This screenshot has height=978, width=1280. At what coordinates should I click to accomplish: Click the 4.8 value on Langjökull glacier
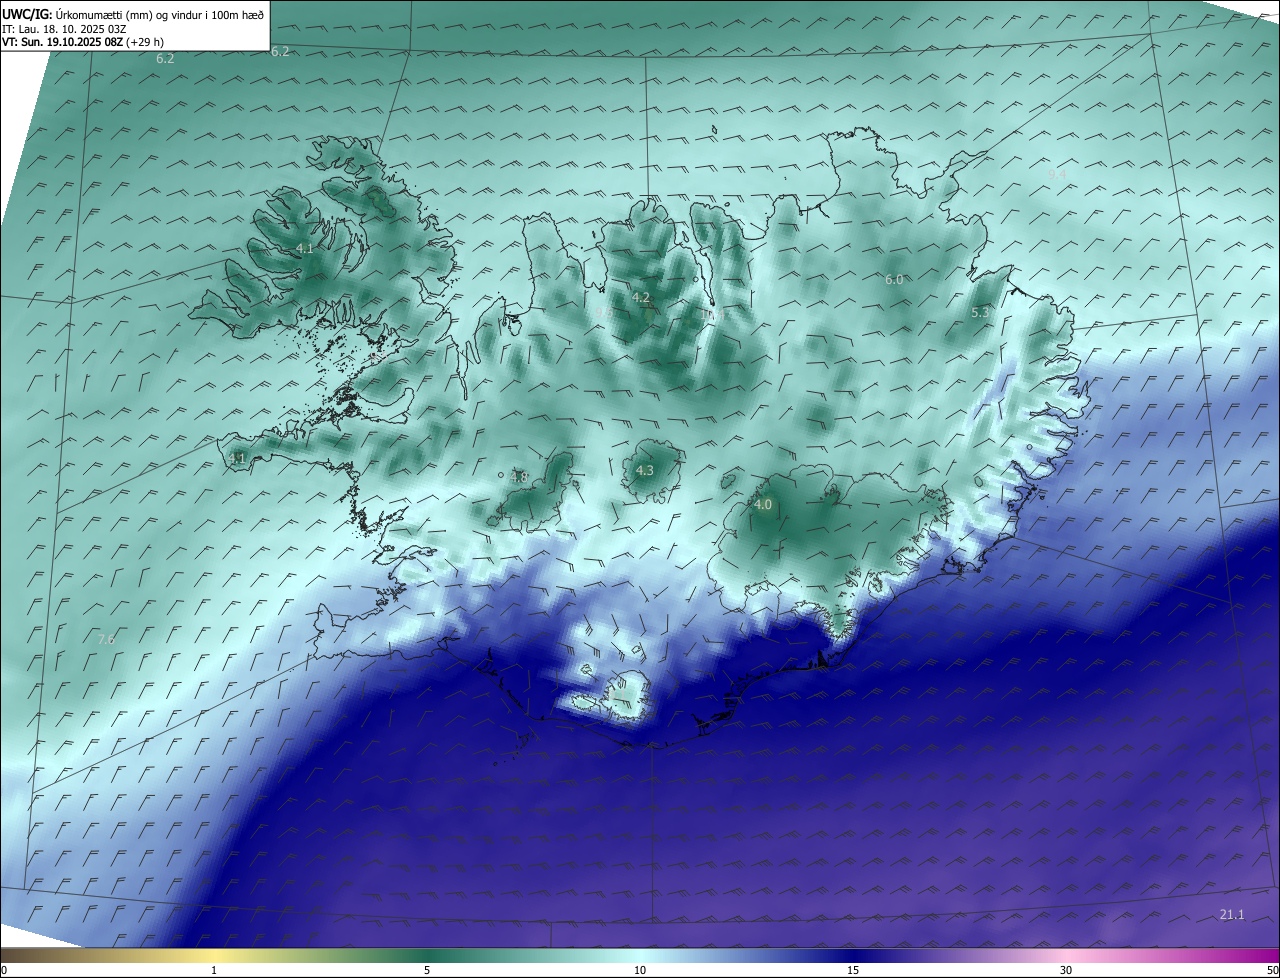pyautogui.click(x=519, y=477)
